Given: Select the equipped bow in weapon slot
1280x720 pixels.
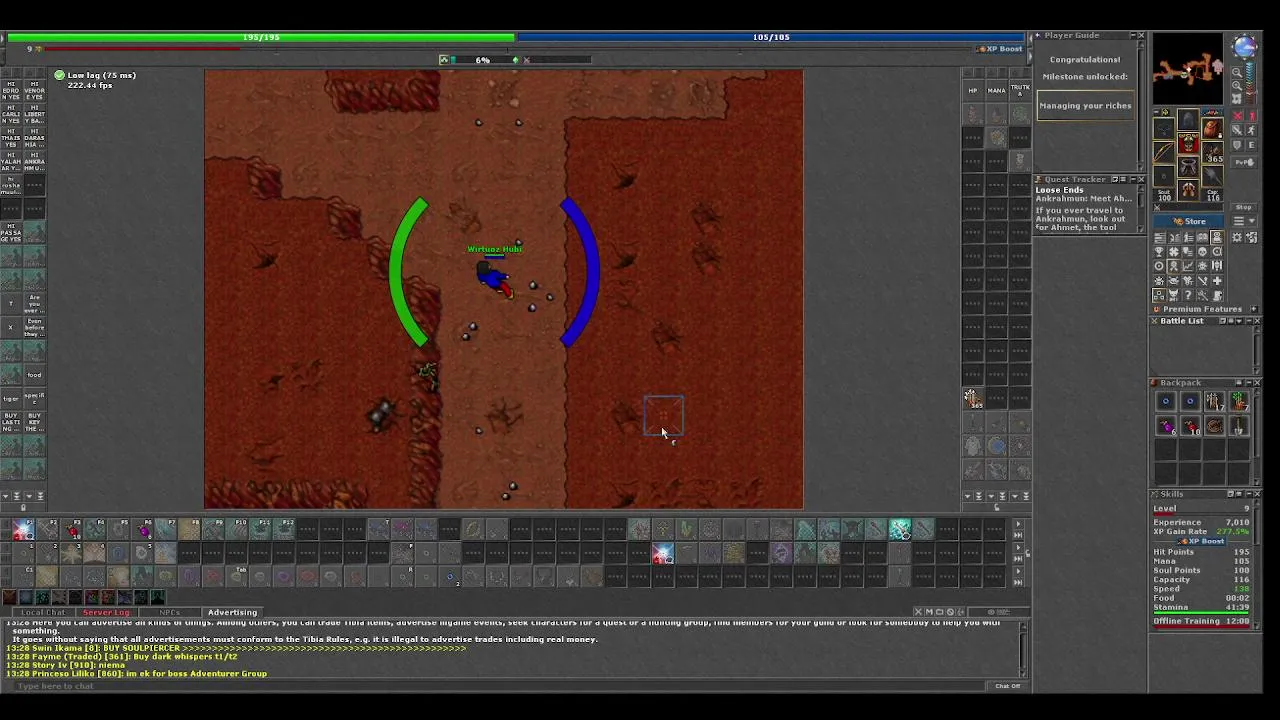Looking at the screenshot, I should coord(1163,152).
